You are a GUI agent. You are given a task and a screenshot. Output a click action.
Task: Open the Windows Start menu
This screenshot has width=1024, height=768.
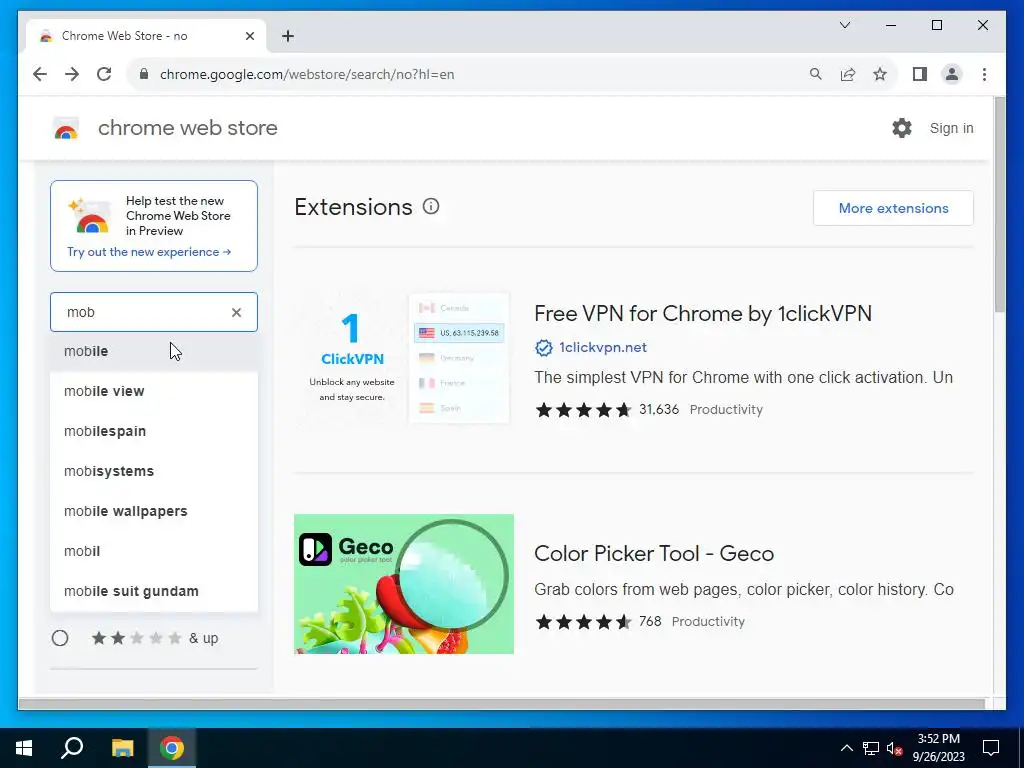(x=24, y=748)
